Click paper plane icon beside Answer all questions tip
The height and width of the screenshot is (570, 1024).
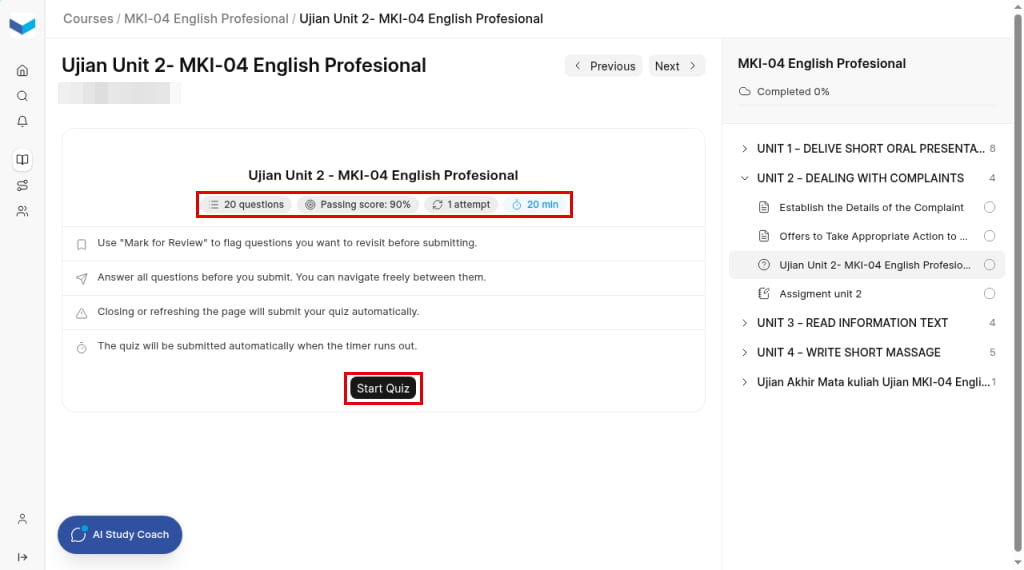coord(82,279)
